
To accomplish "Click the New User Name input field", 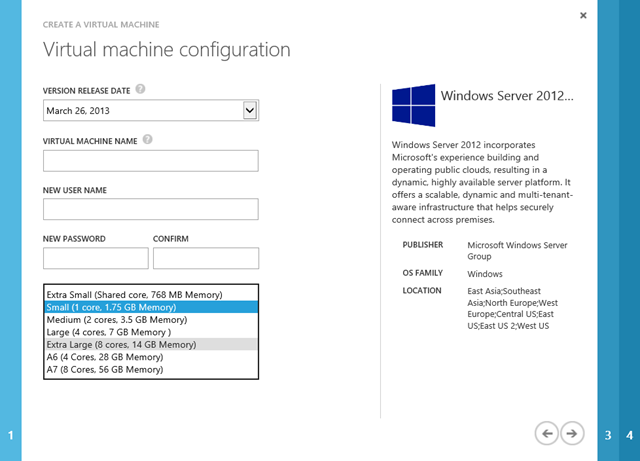I will coord(151,209).
